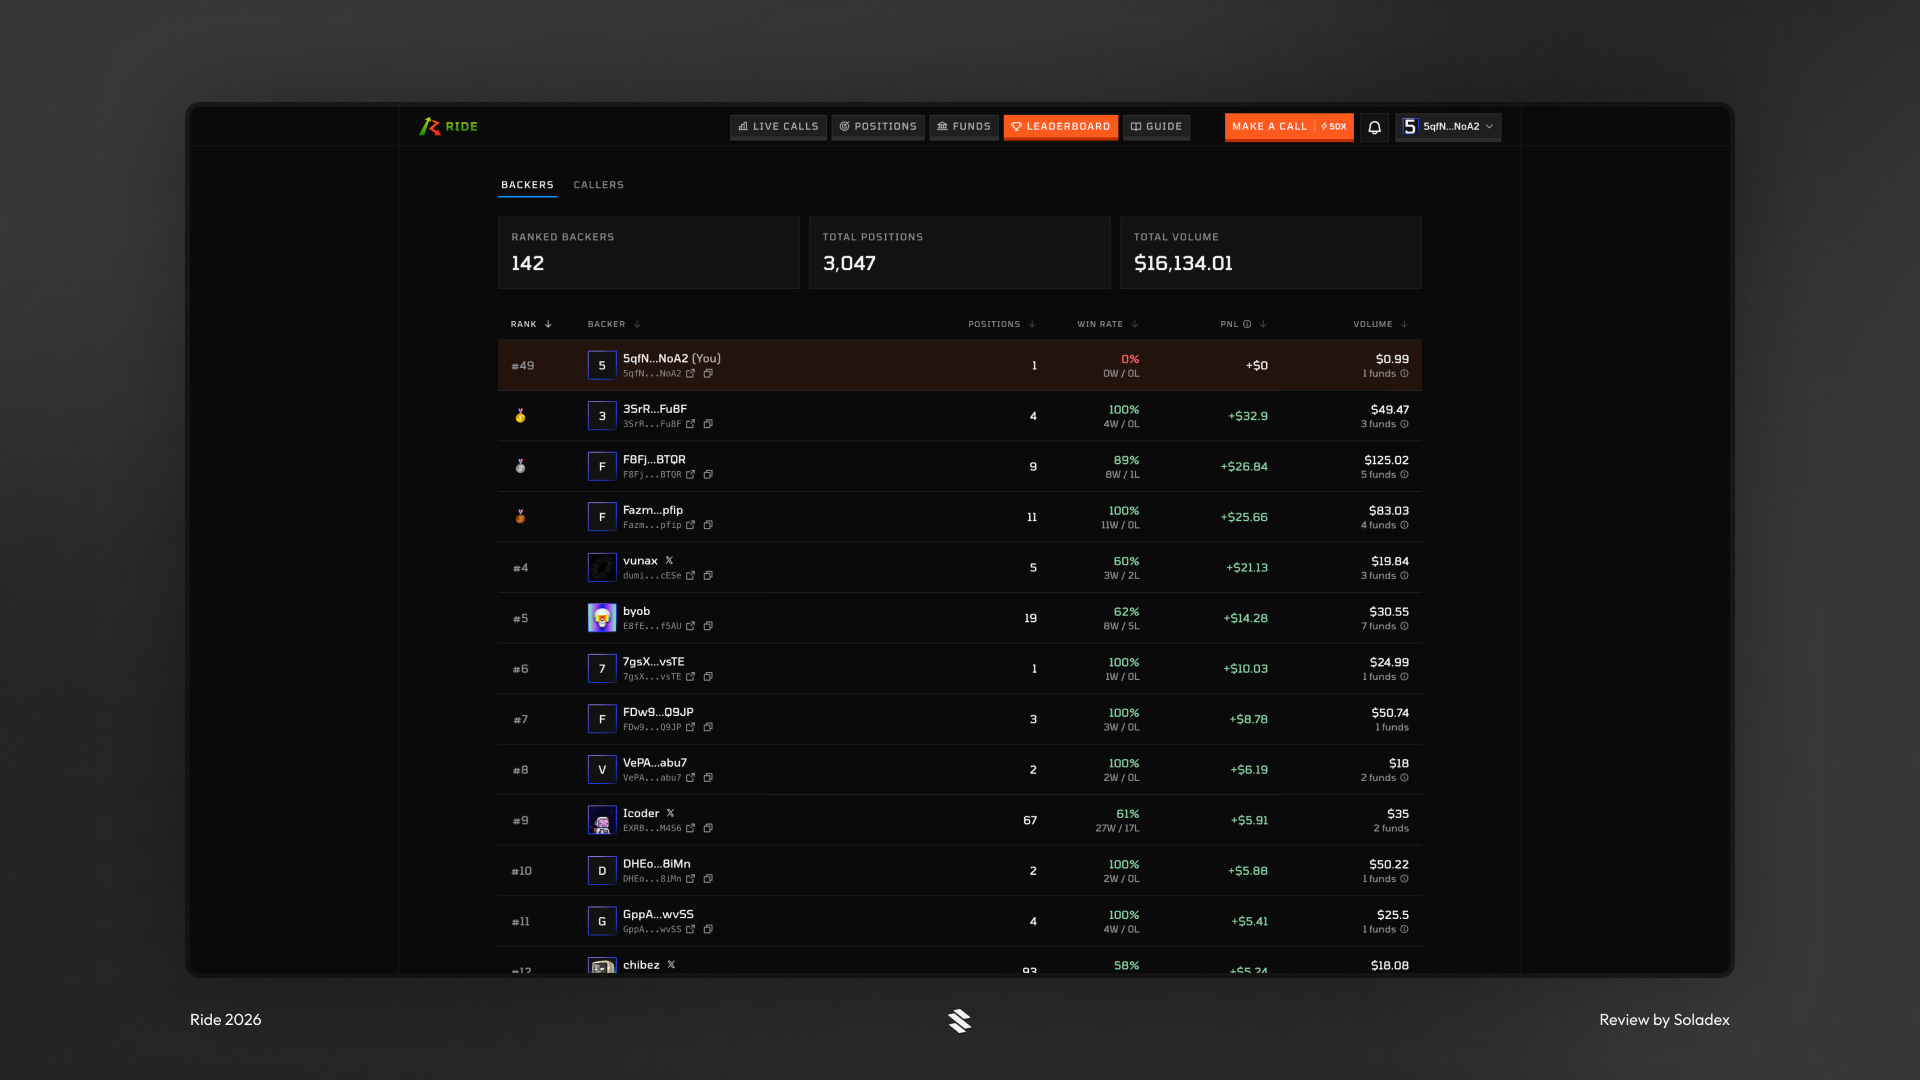Viewport: 1920px width, 1080px height.
Task: Copy address of 7gsX...vsTE
Action: (x=708, y=677)
